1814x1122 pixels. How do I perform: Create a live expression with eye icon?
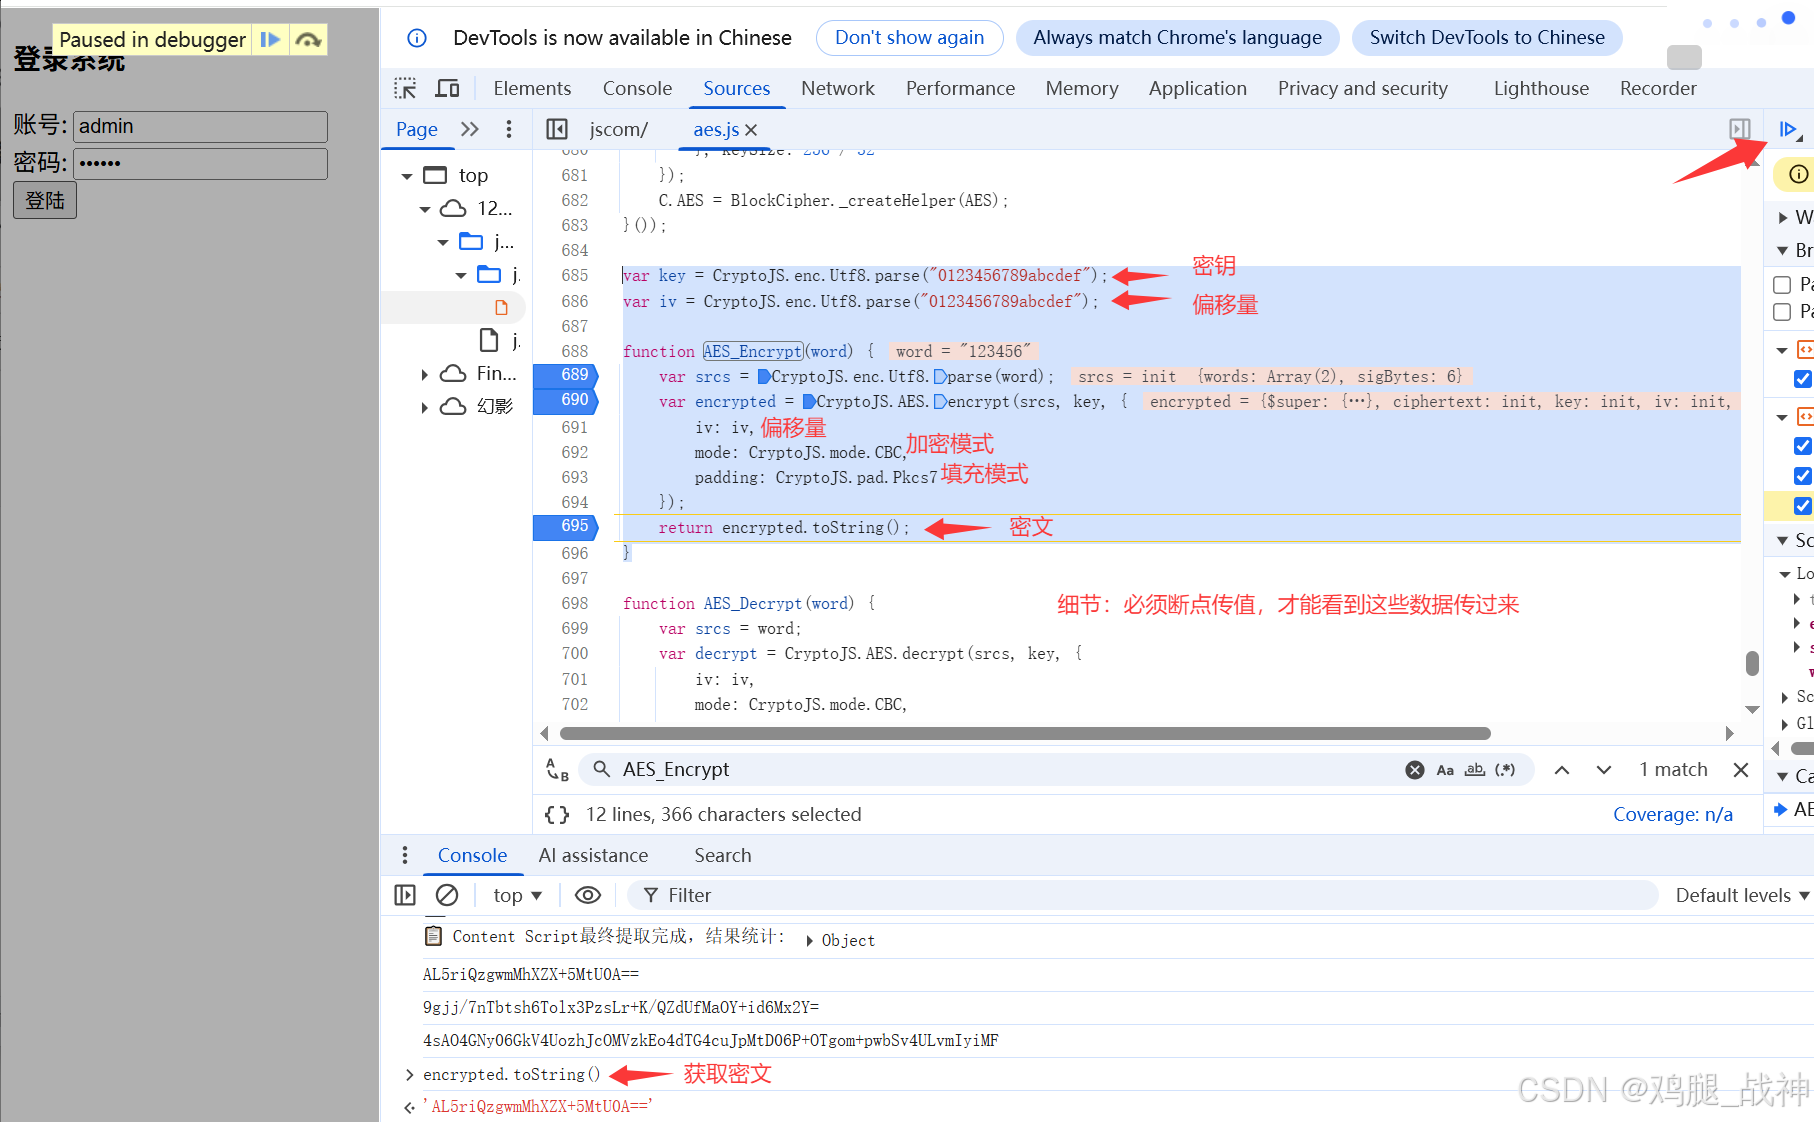tap(588, 895)
